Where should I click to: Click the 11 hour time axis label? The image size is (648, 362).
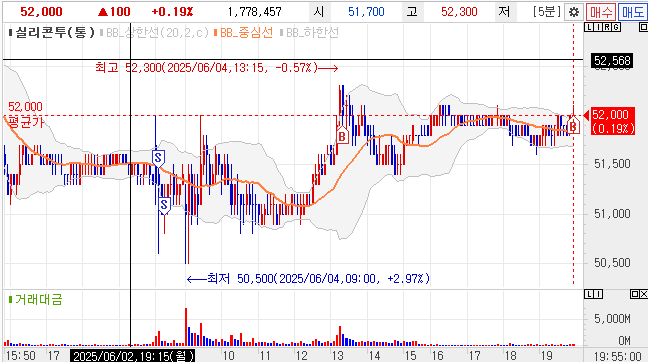pos(265,356)
